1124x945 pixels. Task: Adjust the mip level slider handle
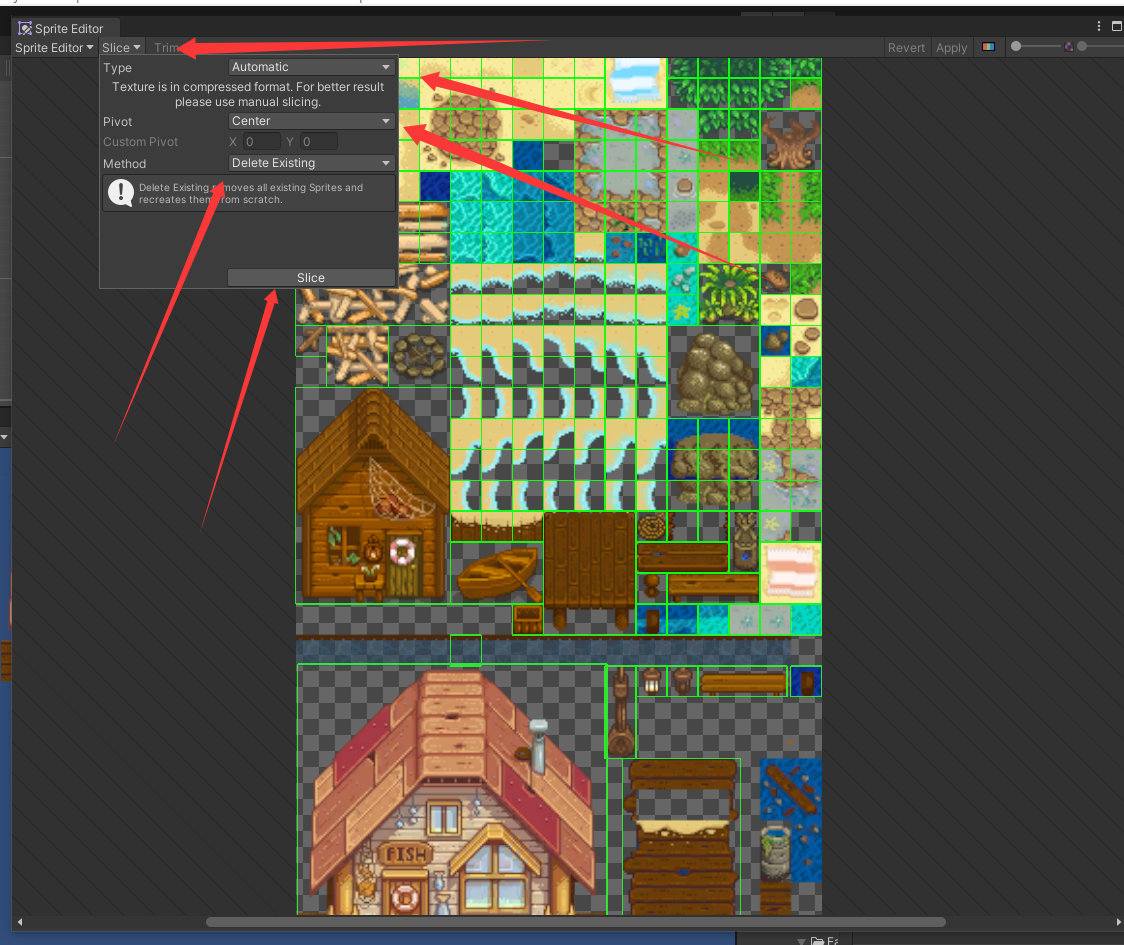pyautogui.click(x=1082, y=46)
